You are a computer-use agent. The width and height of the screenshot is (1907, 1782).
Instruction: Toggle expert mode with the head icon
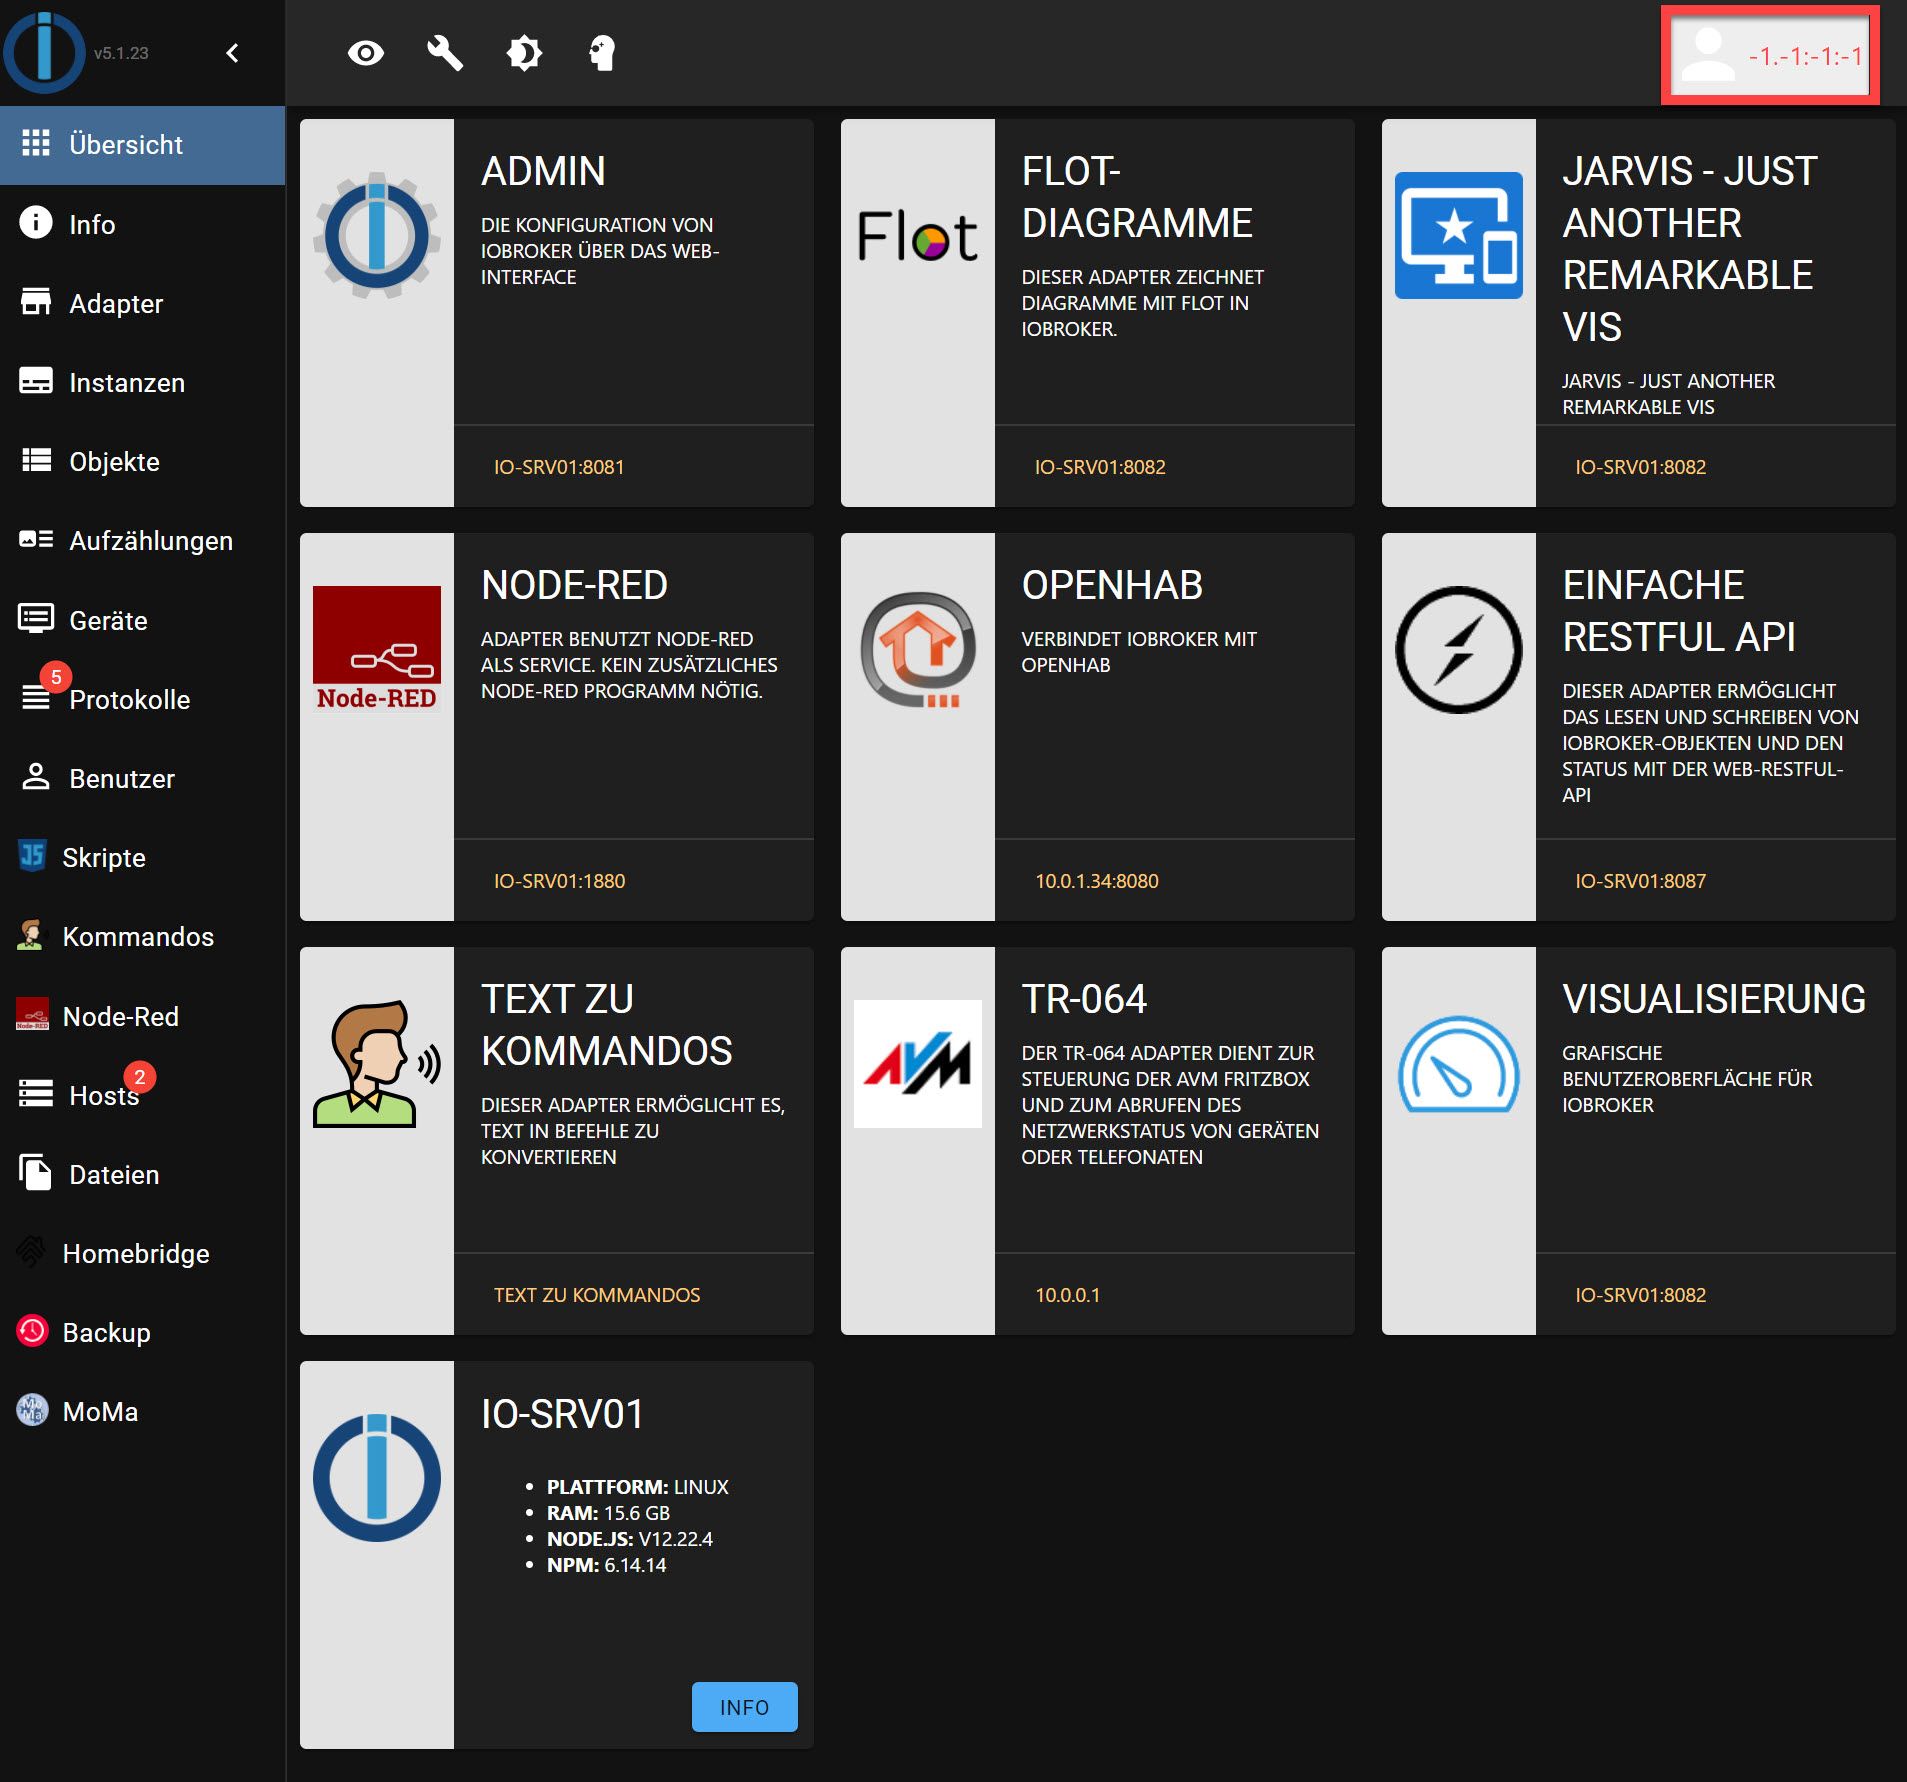(x=602, y=53)
